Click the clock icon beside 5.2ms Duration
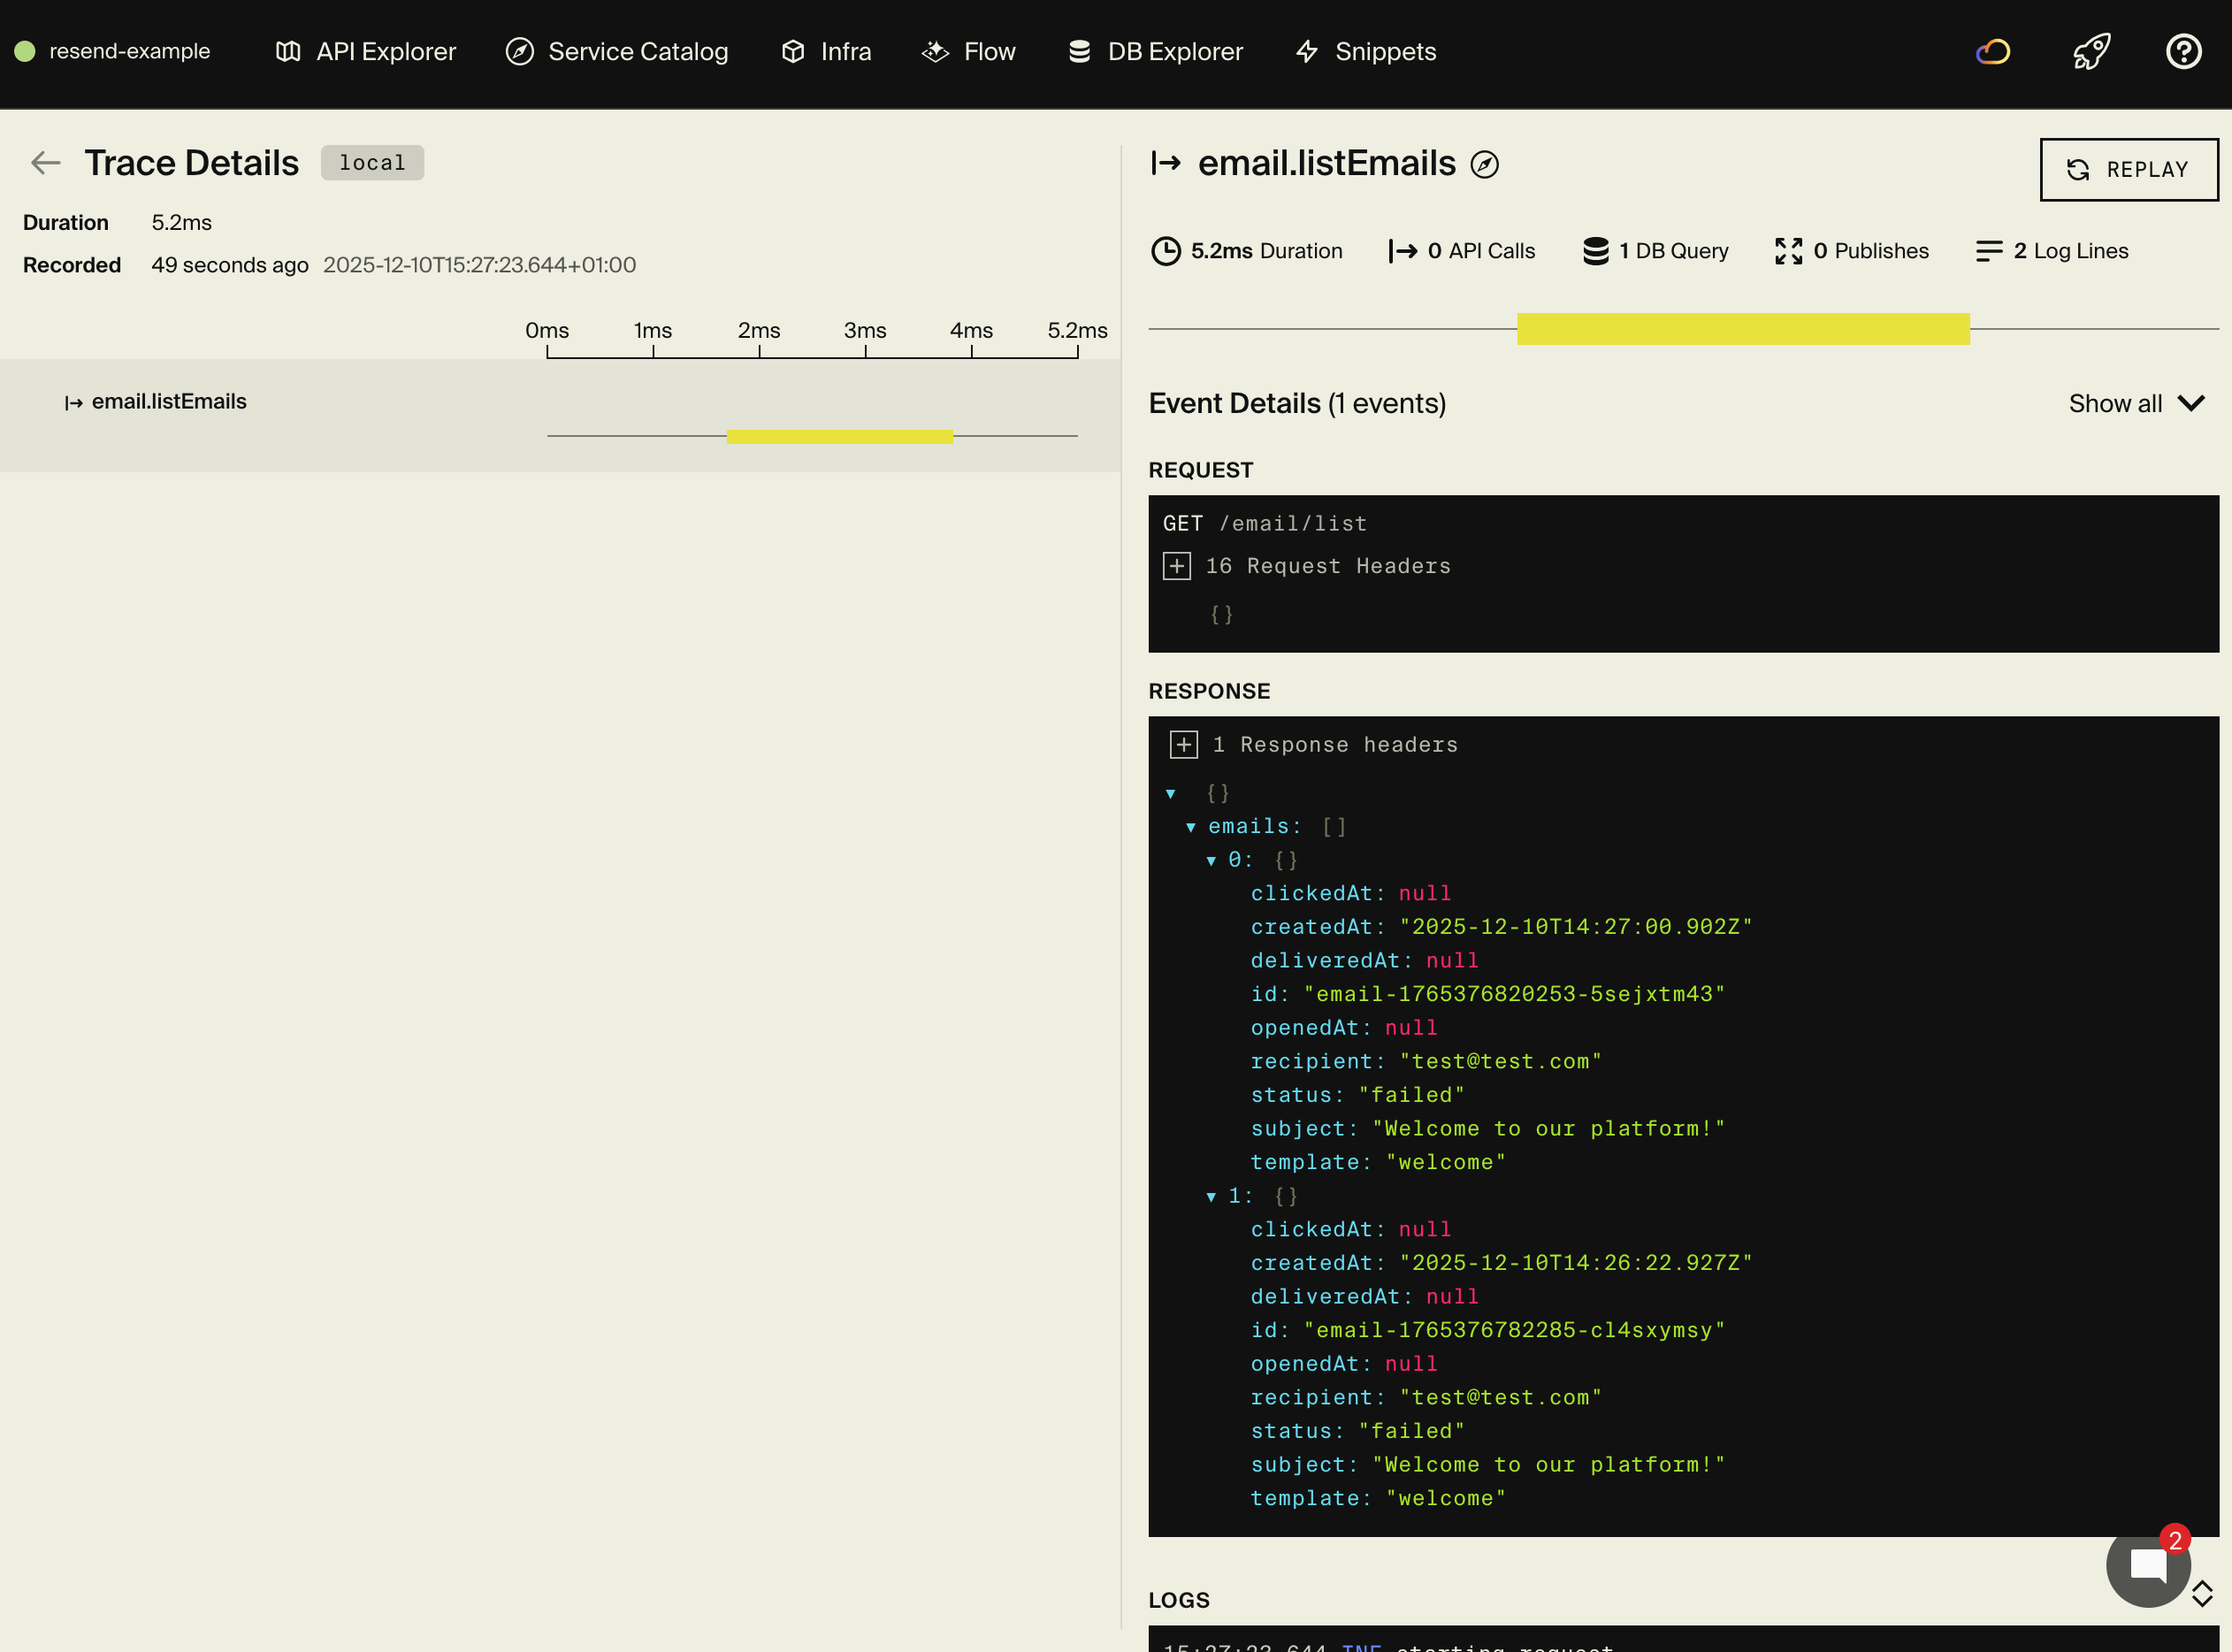2232x1652 pixels. click(x=1165, y=251)
